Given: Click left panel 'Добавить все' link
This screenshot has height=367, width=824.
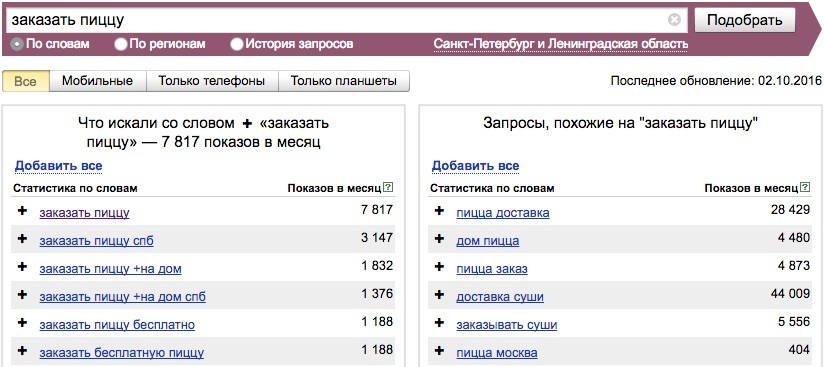Looking at the screenshot, I should point(58,166).
